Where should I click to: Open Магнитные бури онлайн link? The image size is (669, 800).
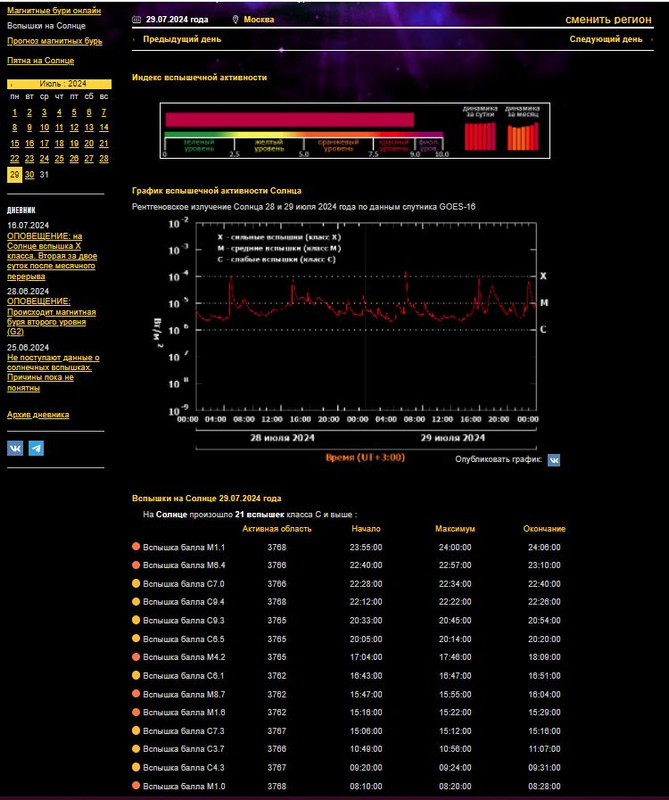click(x=54, y=10)
